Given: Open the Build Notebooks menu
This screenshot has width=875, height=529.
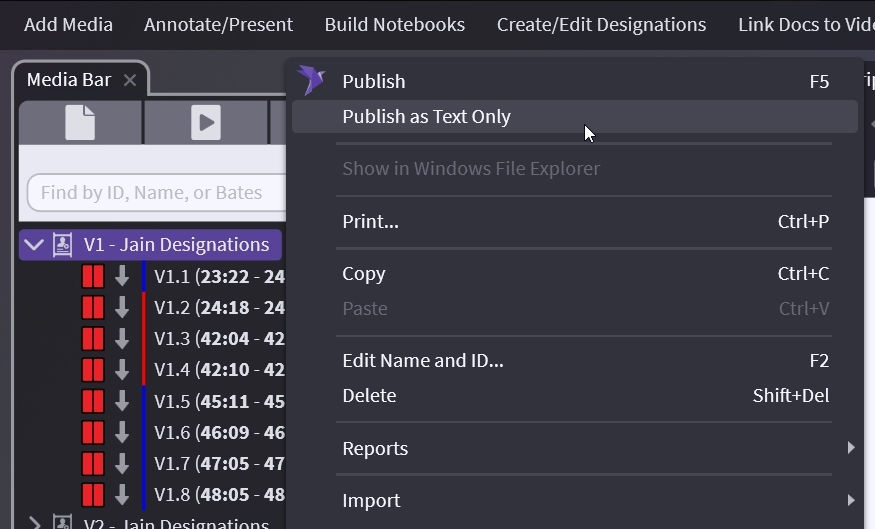Looking at the screenshot, I should click(x=394, y=25).
